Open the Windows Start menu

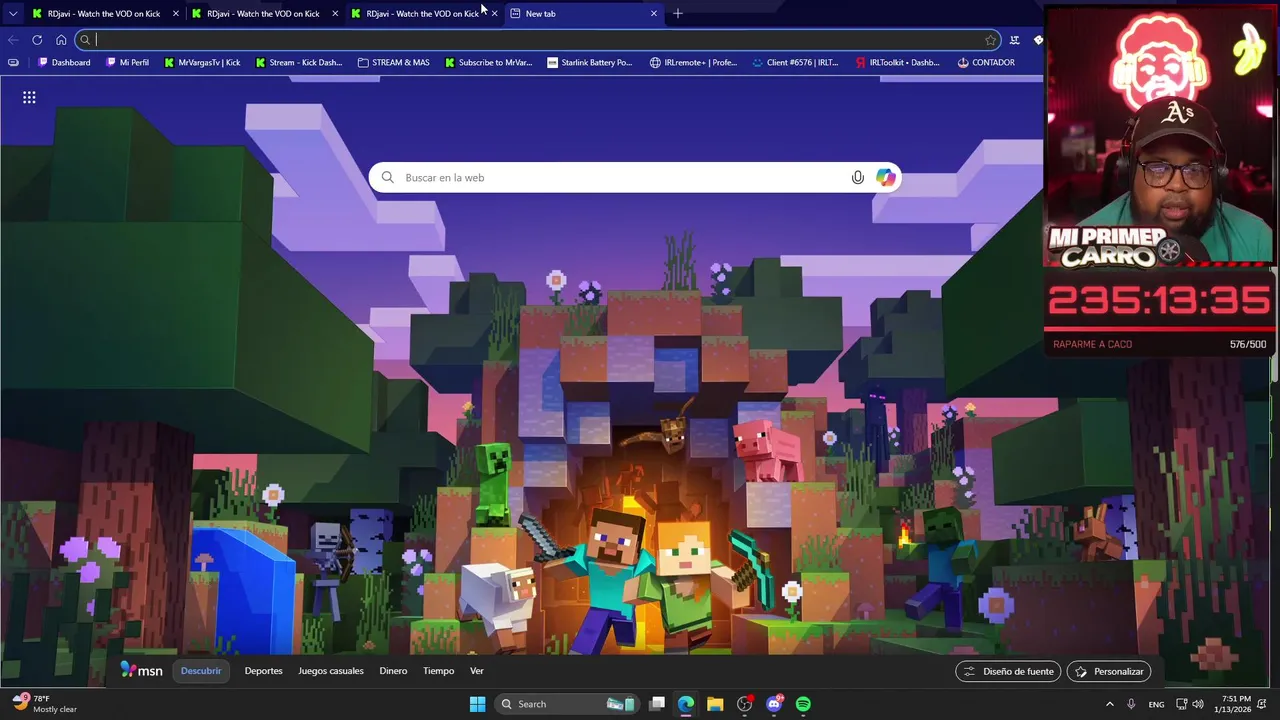click(478, 704)
